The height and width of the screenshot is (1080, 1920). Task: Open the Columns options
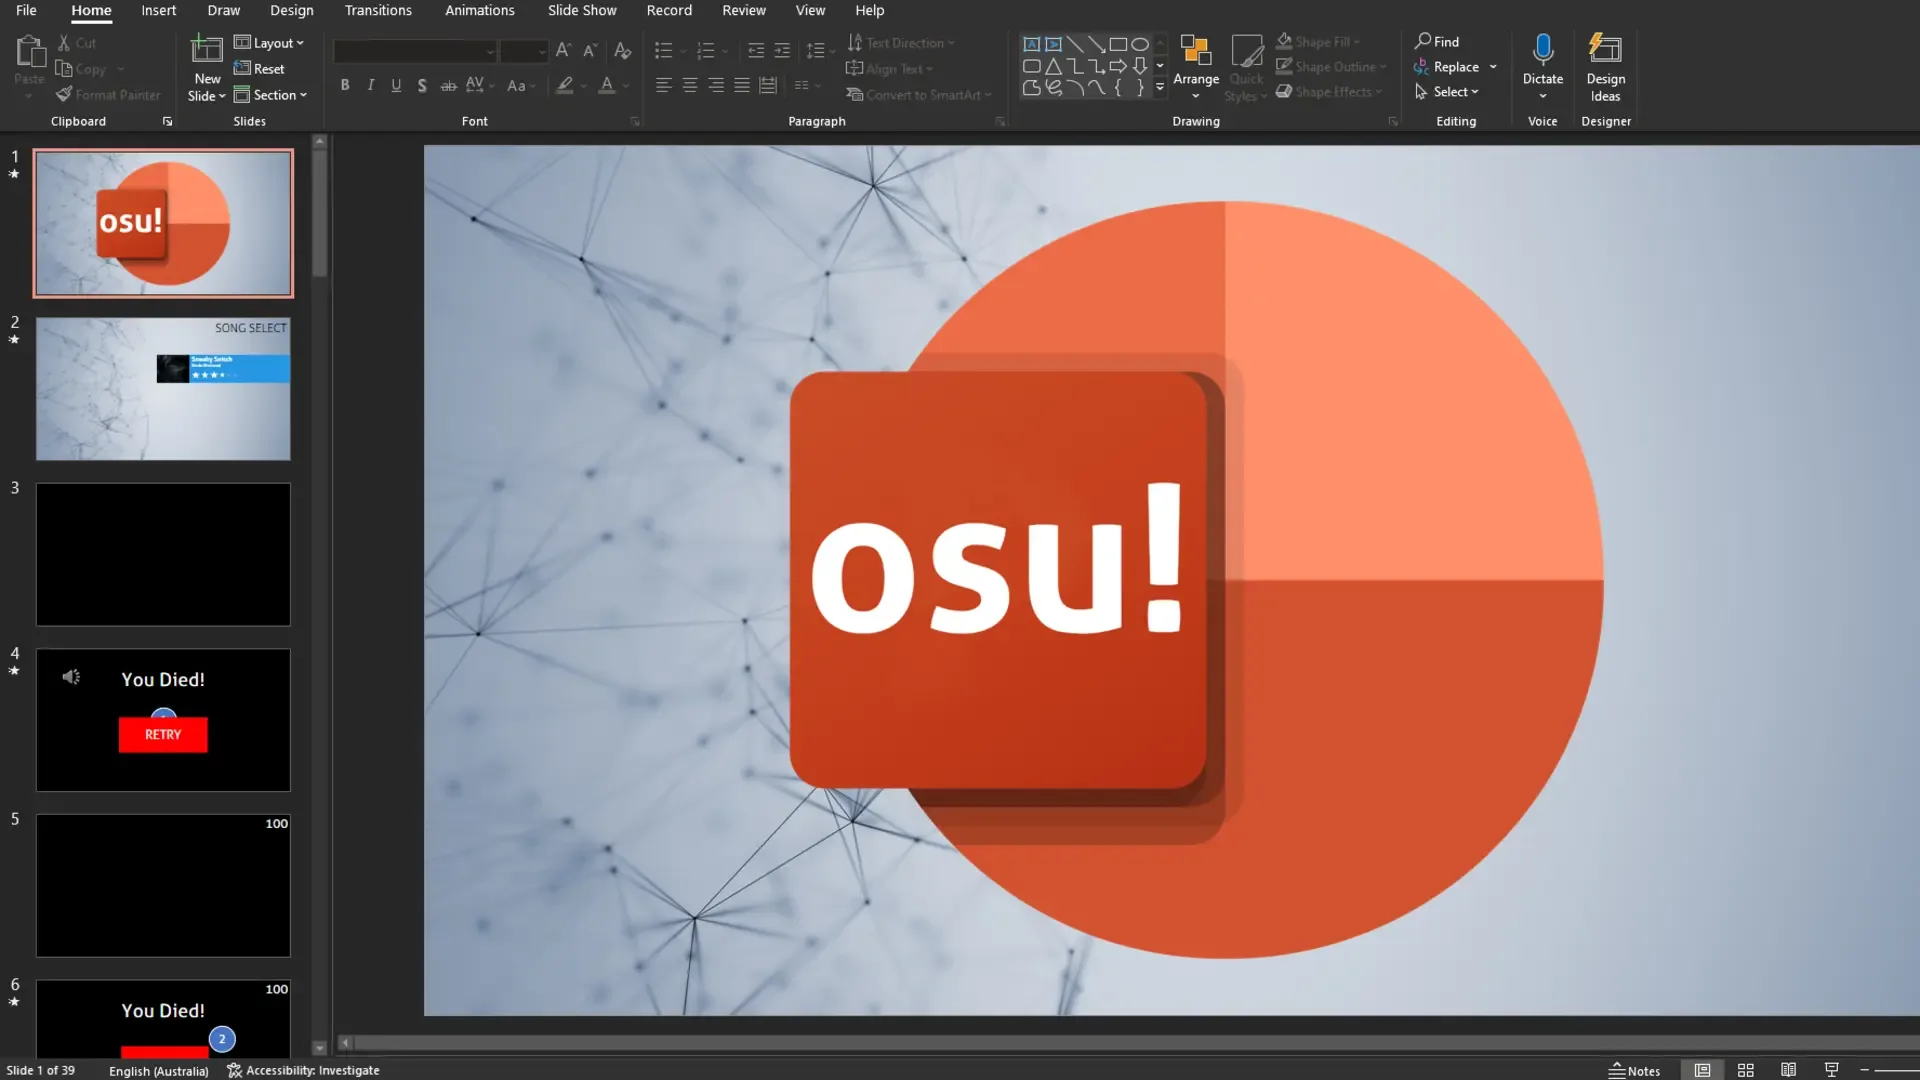pyautogui.click(x=806, y=85)
